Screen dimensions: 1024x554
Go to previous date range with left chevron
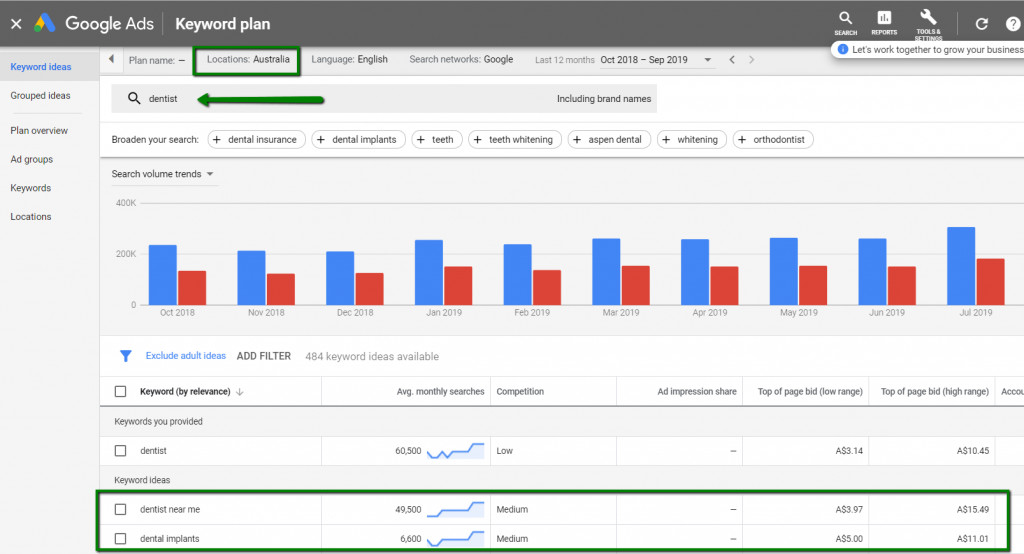point(732,59)
